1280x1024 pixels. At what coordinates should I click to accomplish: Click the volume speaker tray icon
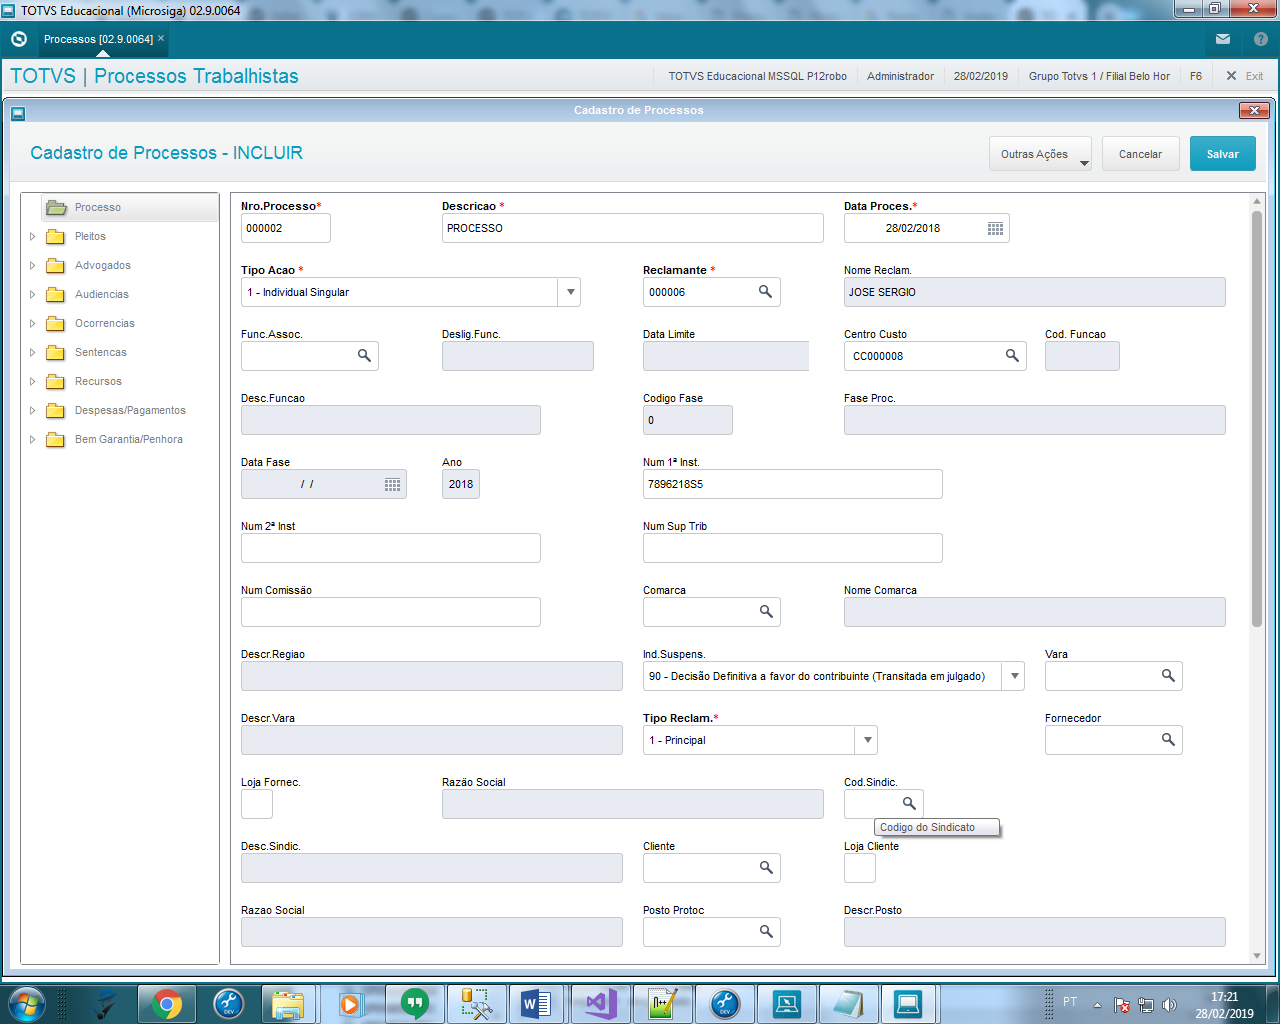tap(1170, 1004)
